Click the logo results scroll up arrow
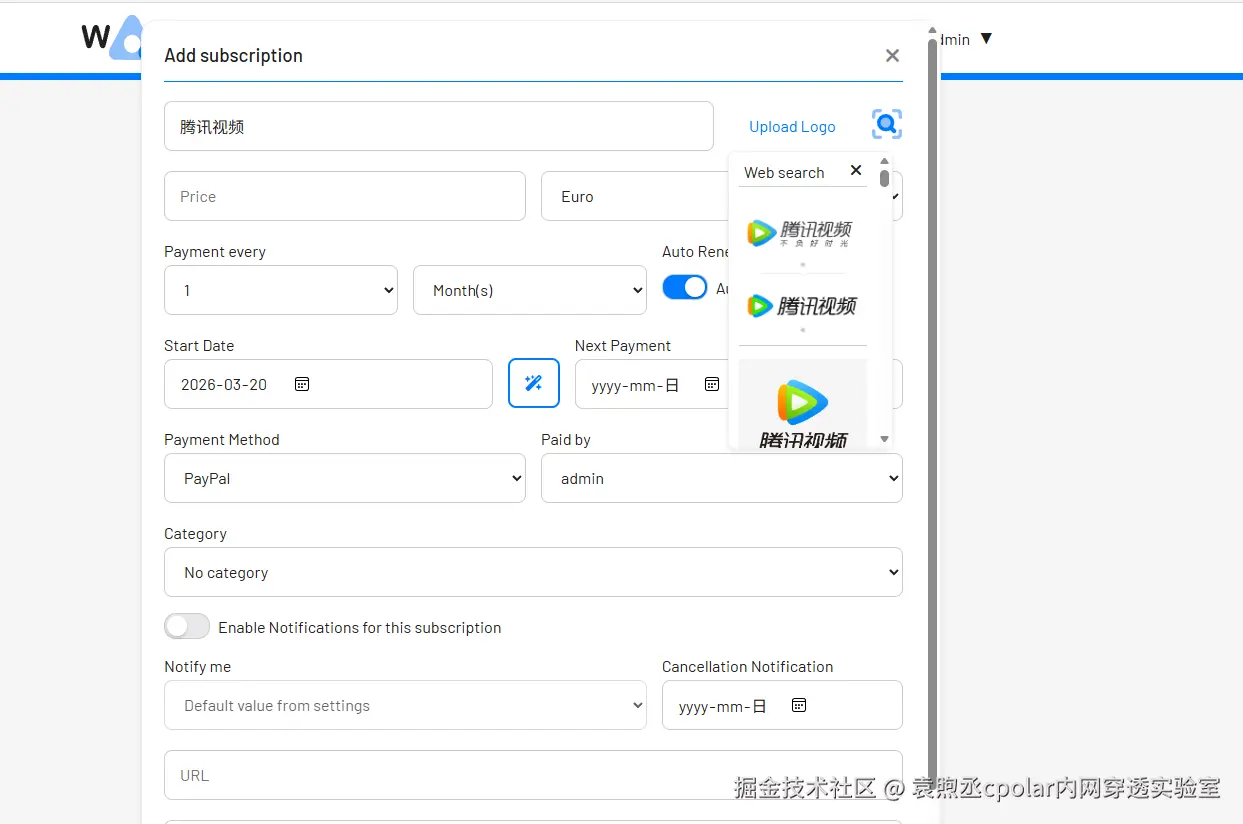 884,160
